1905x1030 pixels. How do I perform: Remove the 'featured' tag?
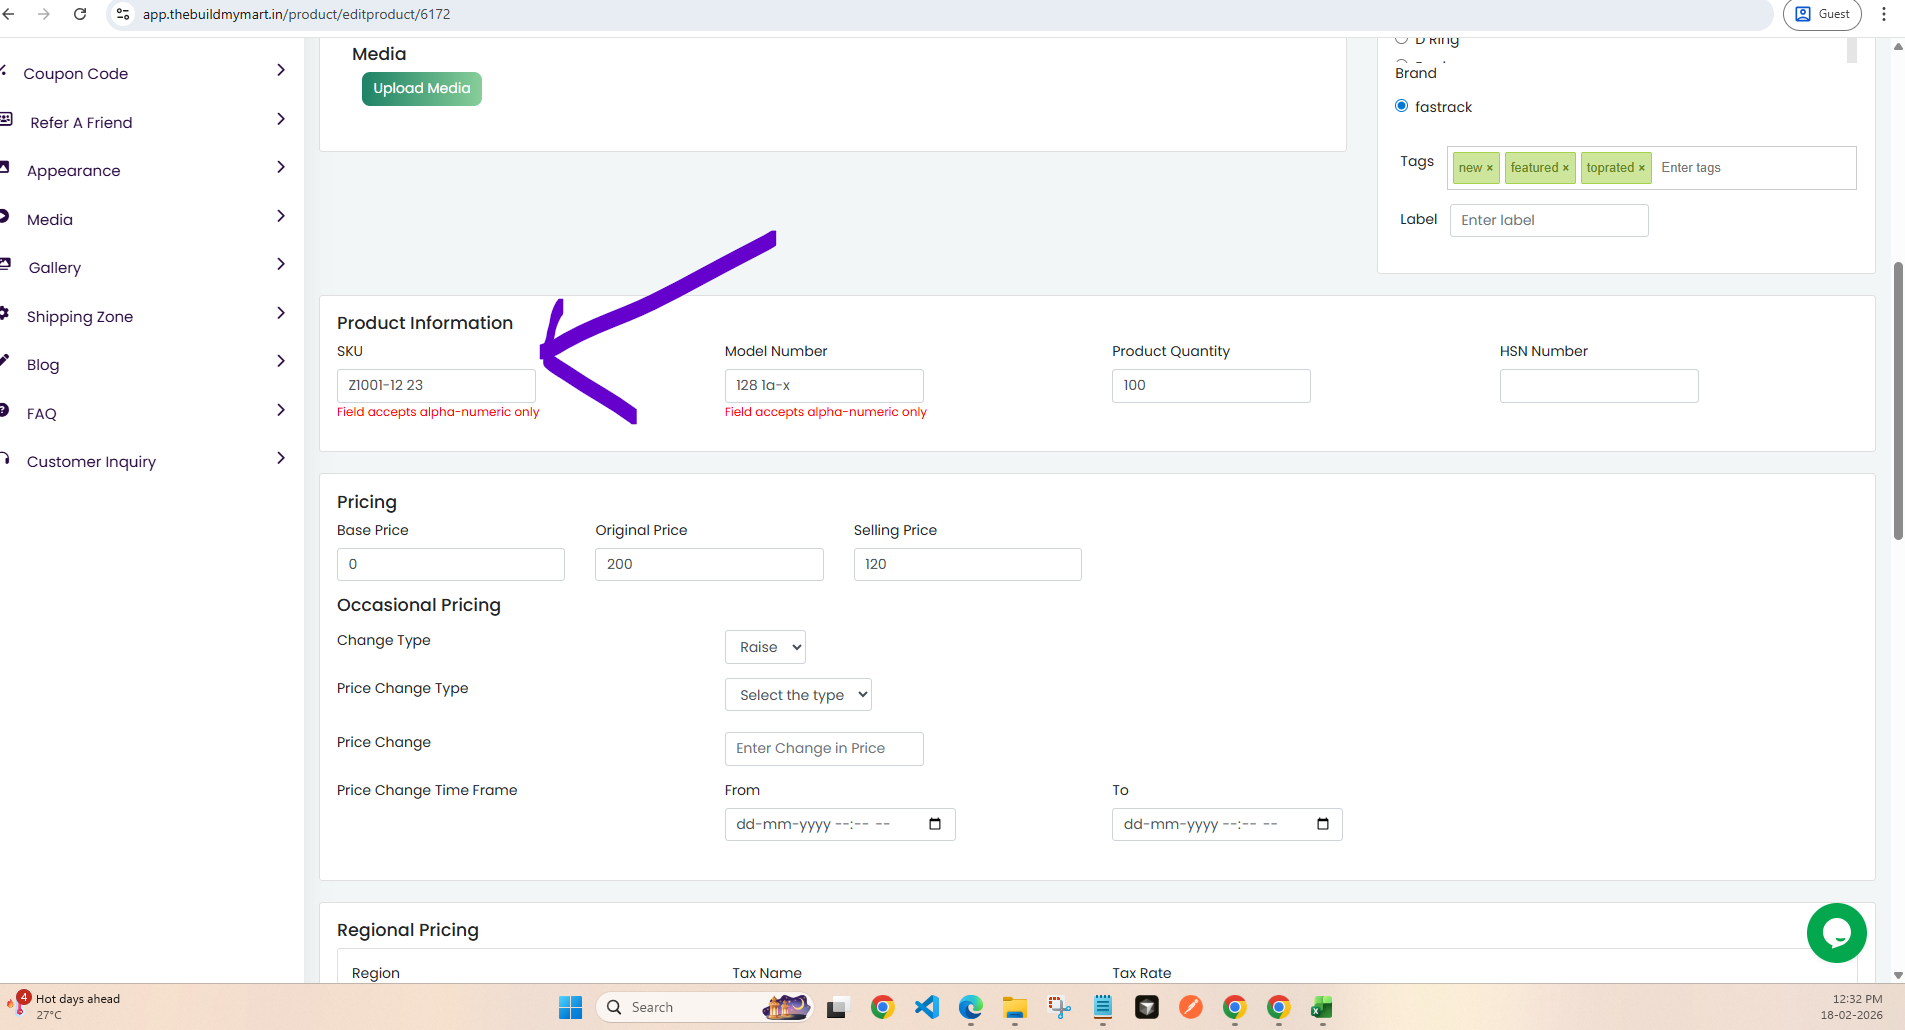pos(1565,168)
